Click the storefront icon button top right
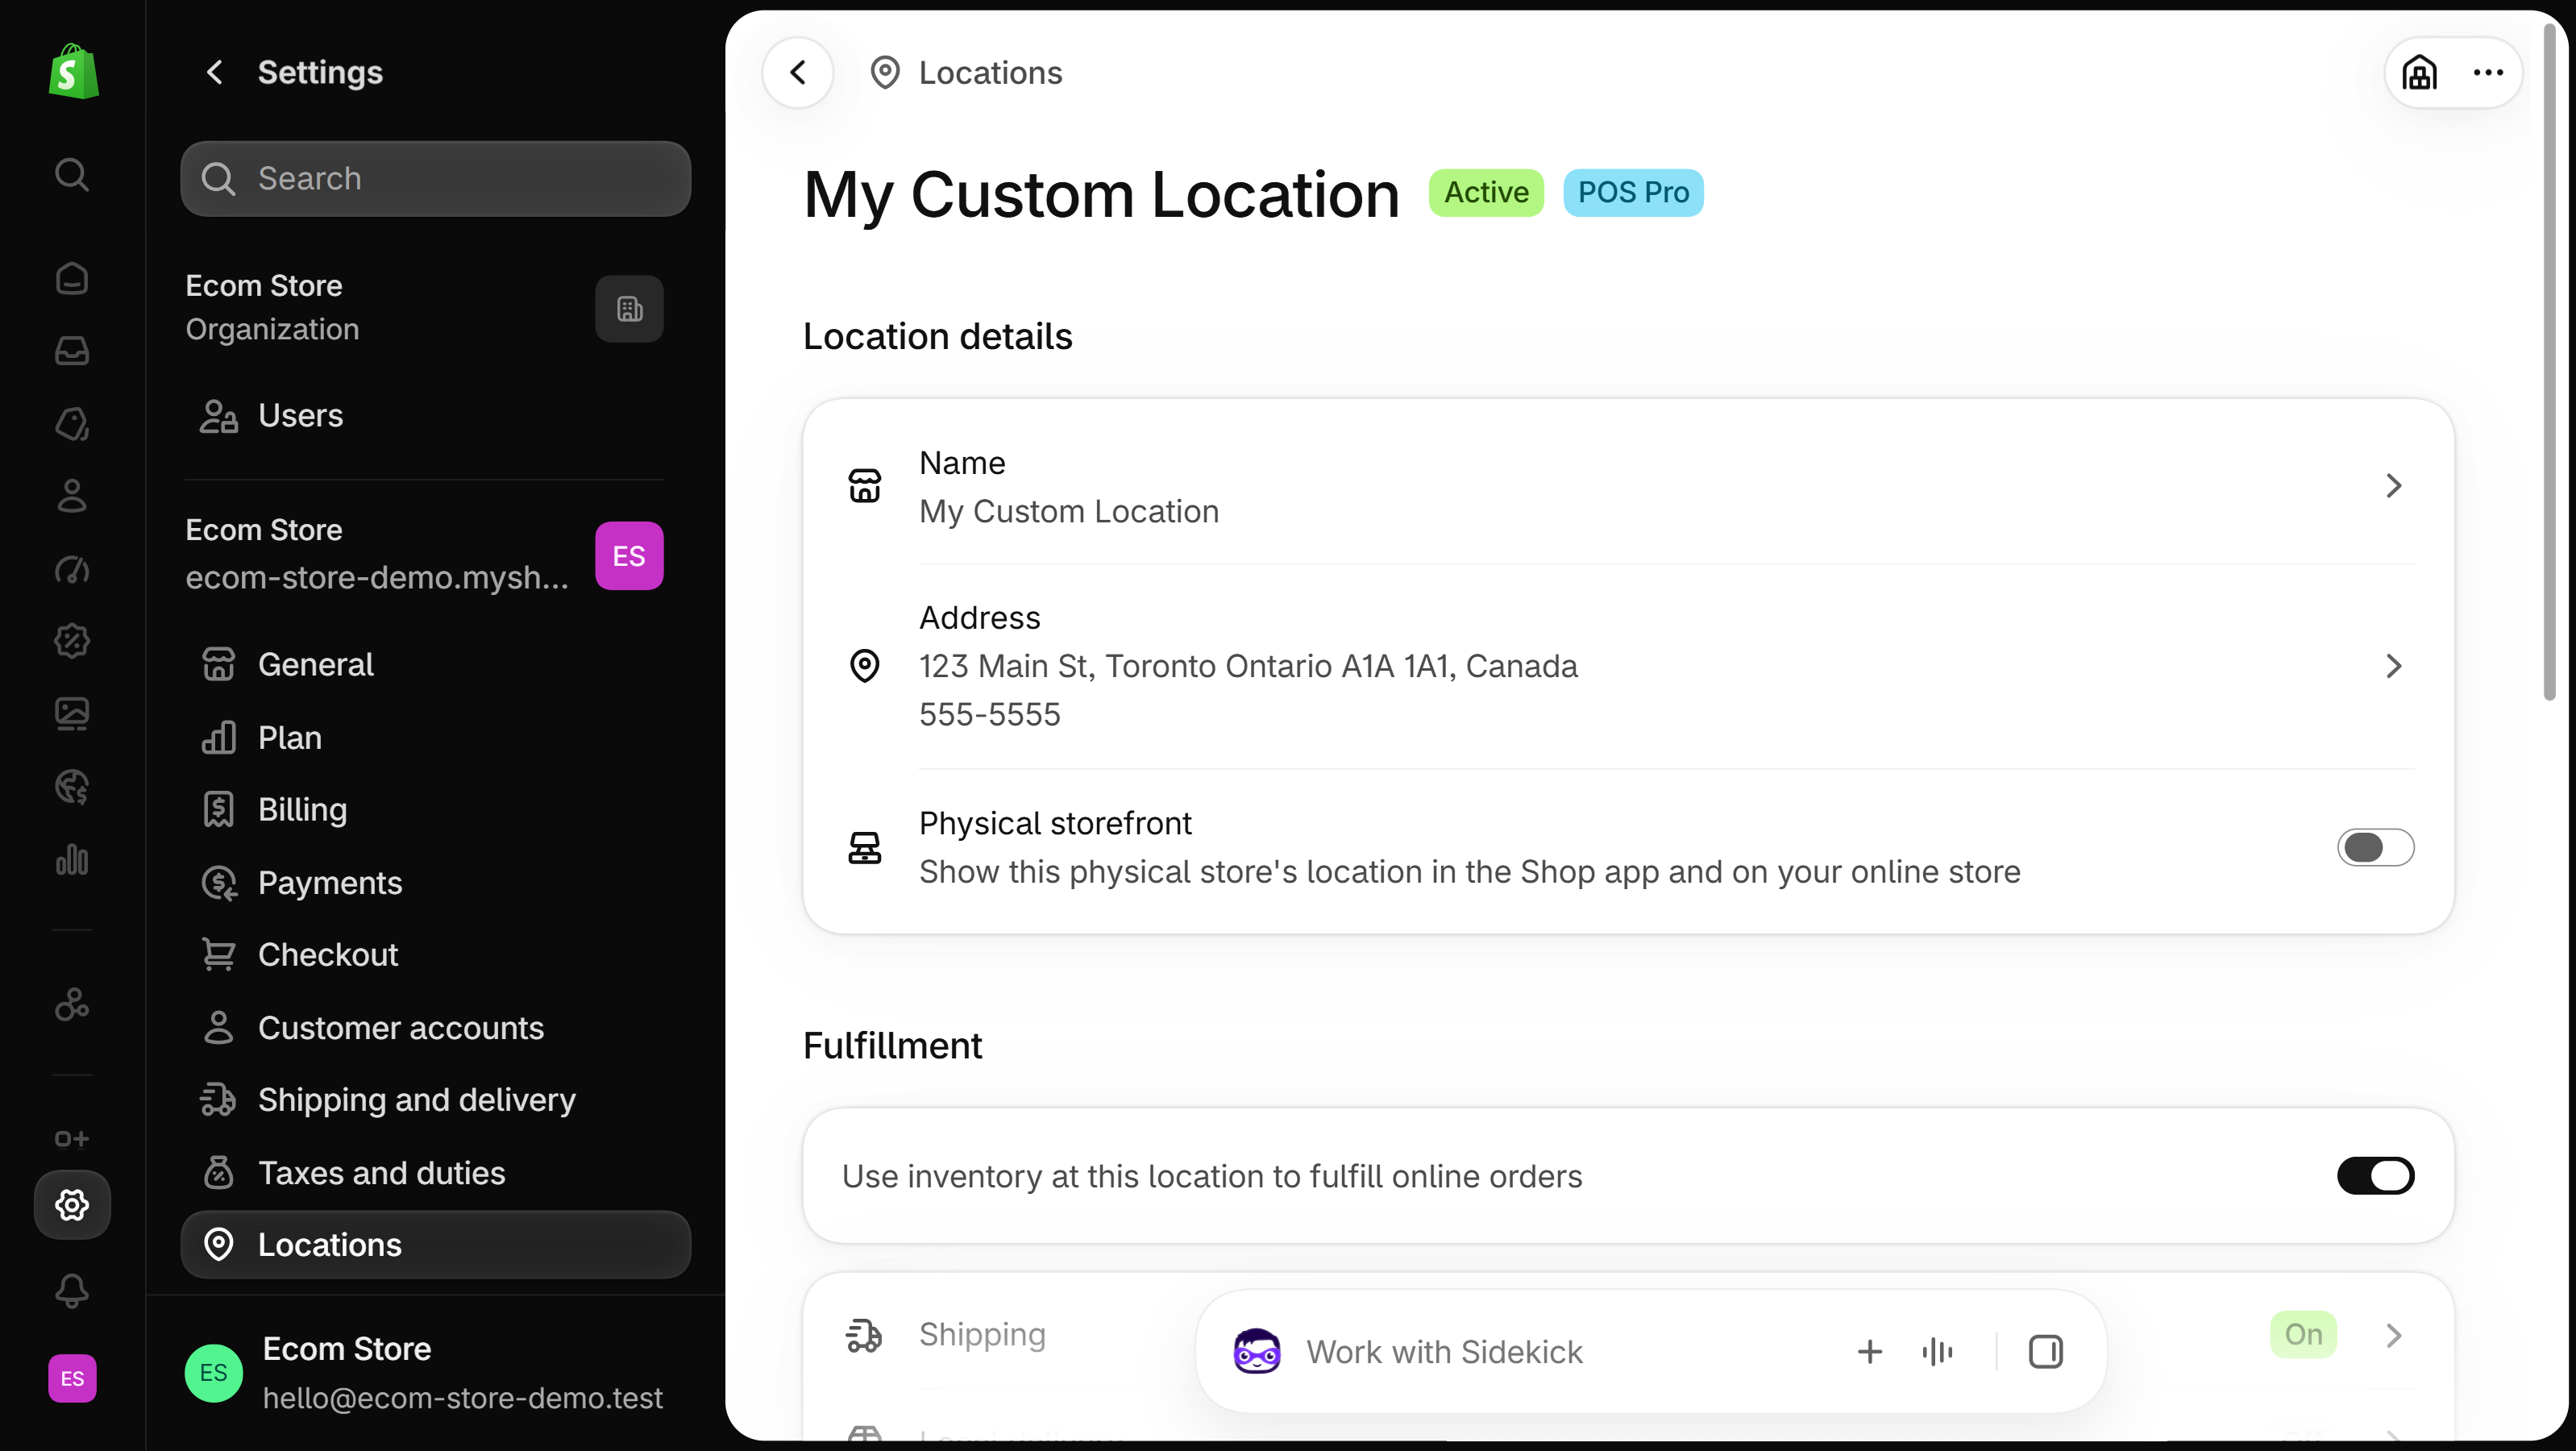 [x=2420, y=72]
